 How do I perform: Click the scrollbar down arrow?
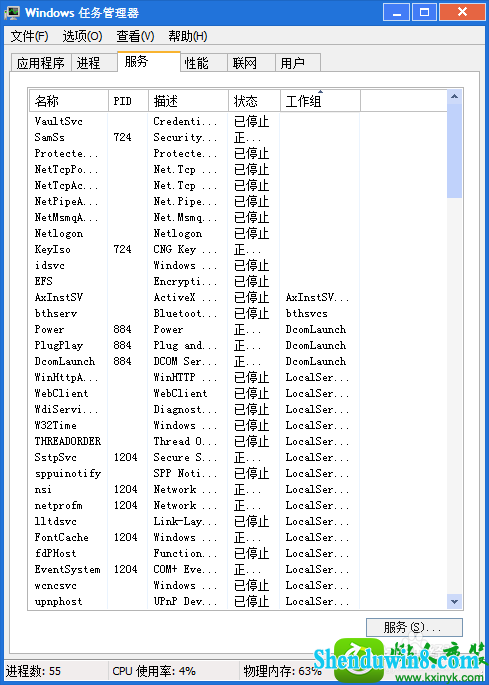pyautogui.click(x=454, y=602)
